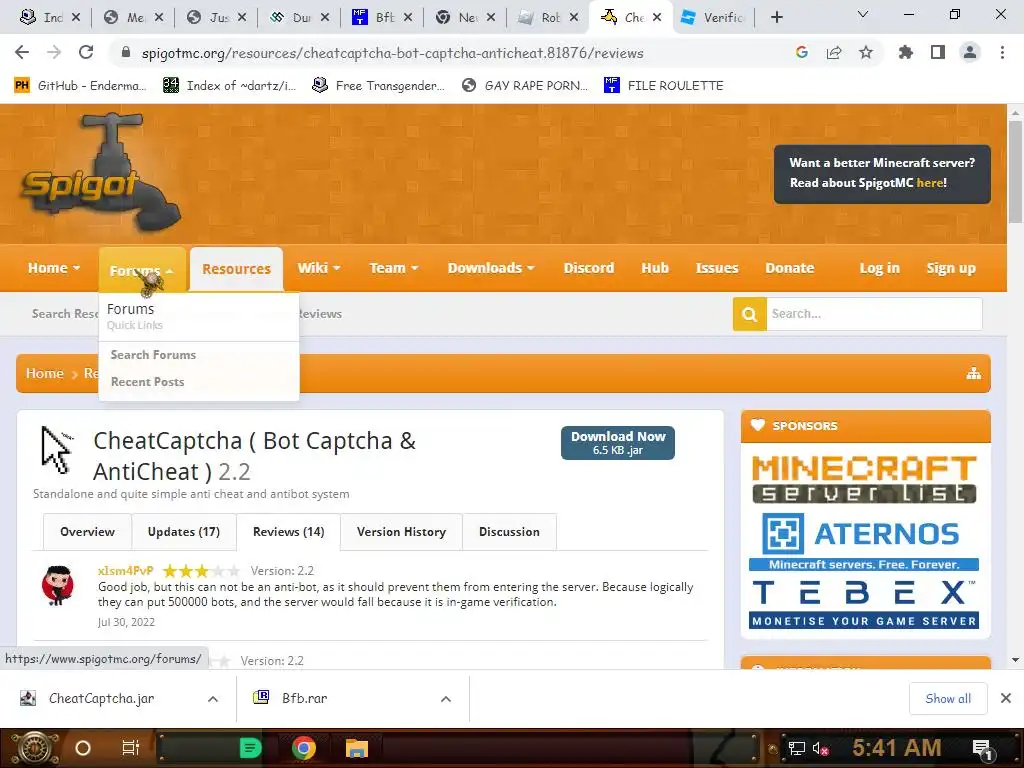Click the sitemap icon in breadcrumb bar
This screenshot has width=1024, height=768.
click(974, 374)
